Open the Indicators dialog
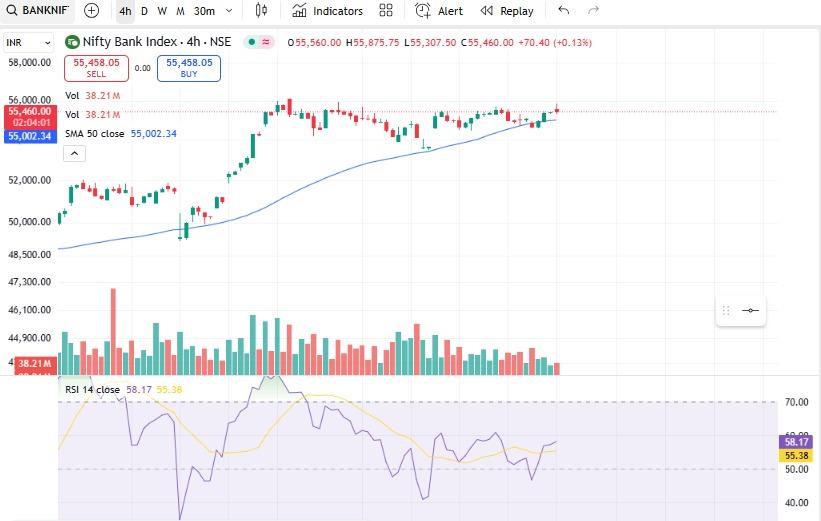 point(327,10)
